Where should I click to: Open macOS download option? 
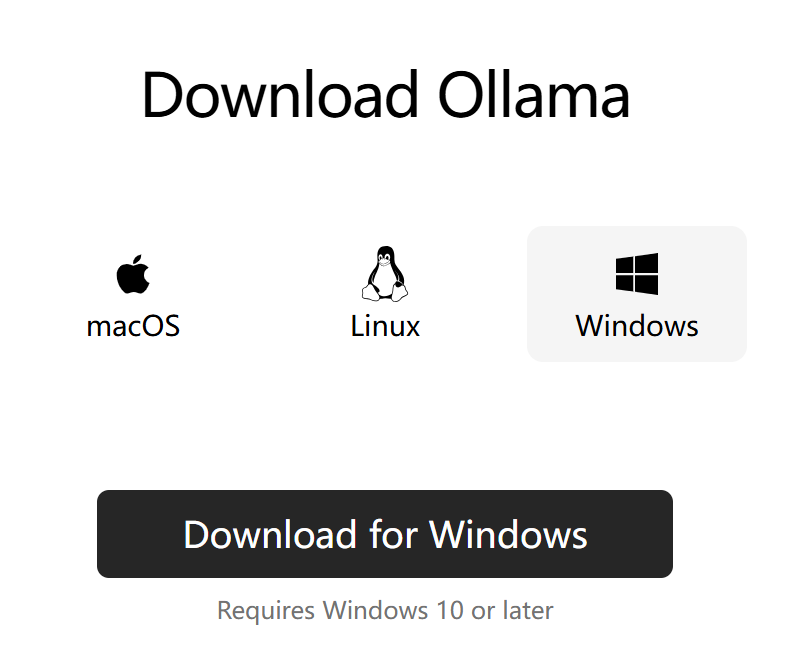[133, 294]
